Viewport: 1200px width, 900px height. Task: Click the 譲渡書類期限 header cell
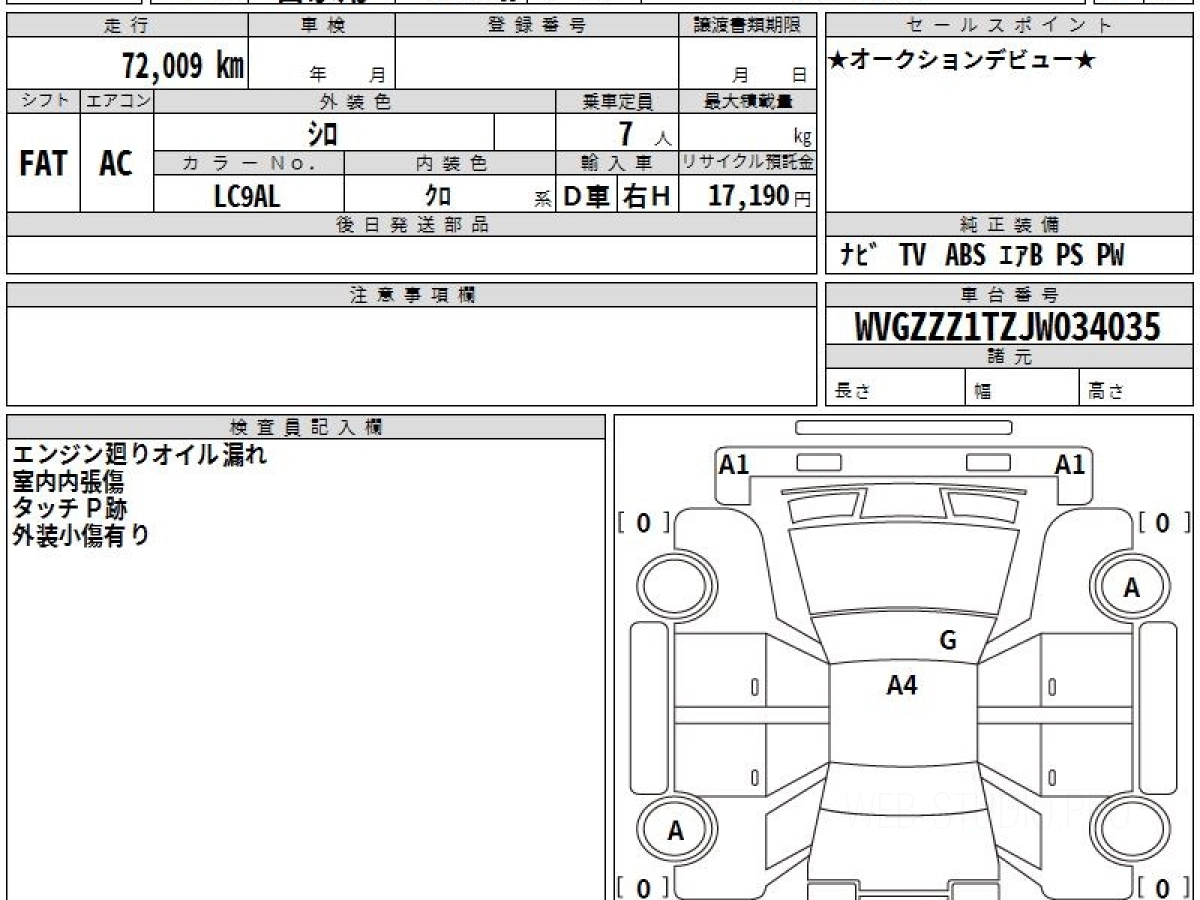748,26
